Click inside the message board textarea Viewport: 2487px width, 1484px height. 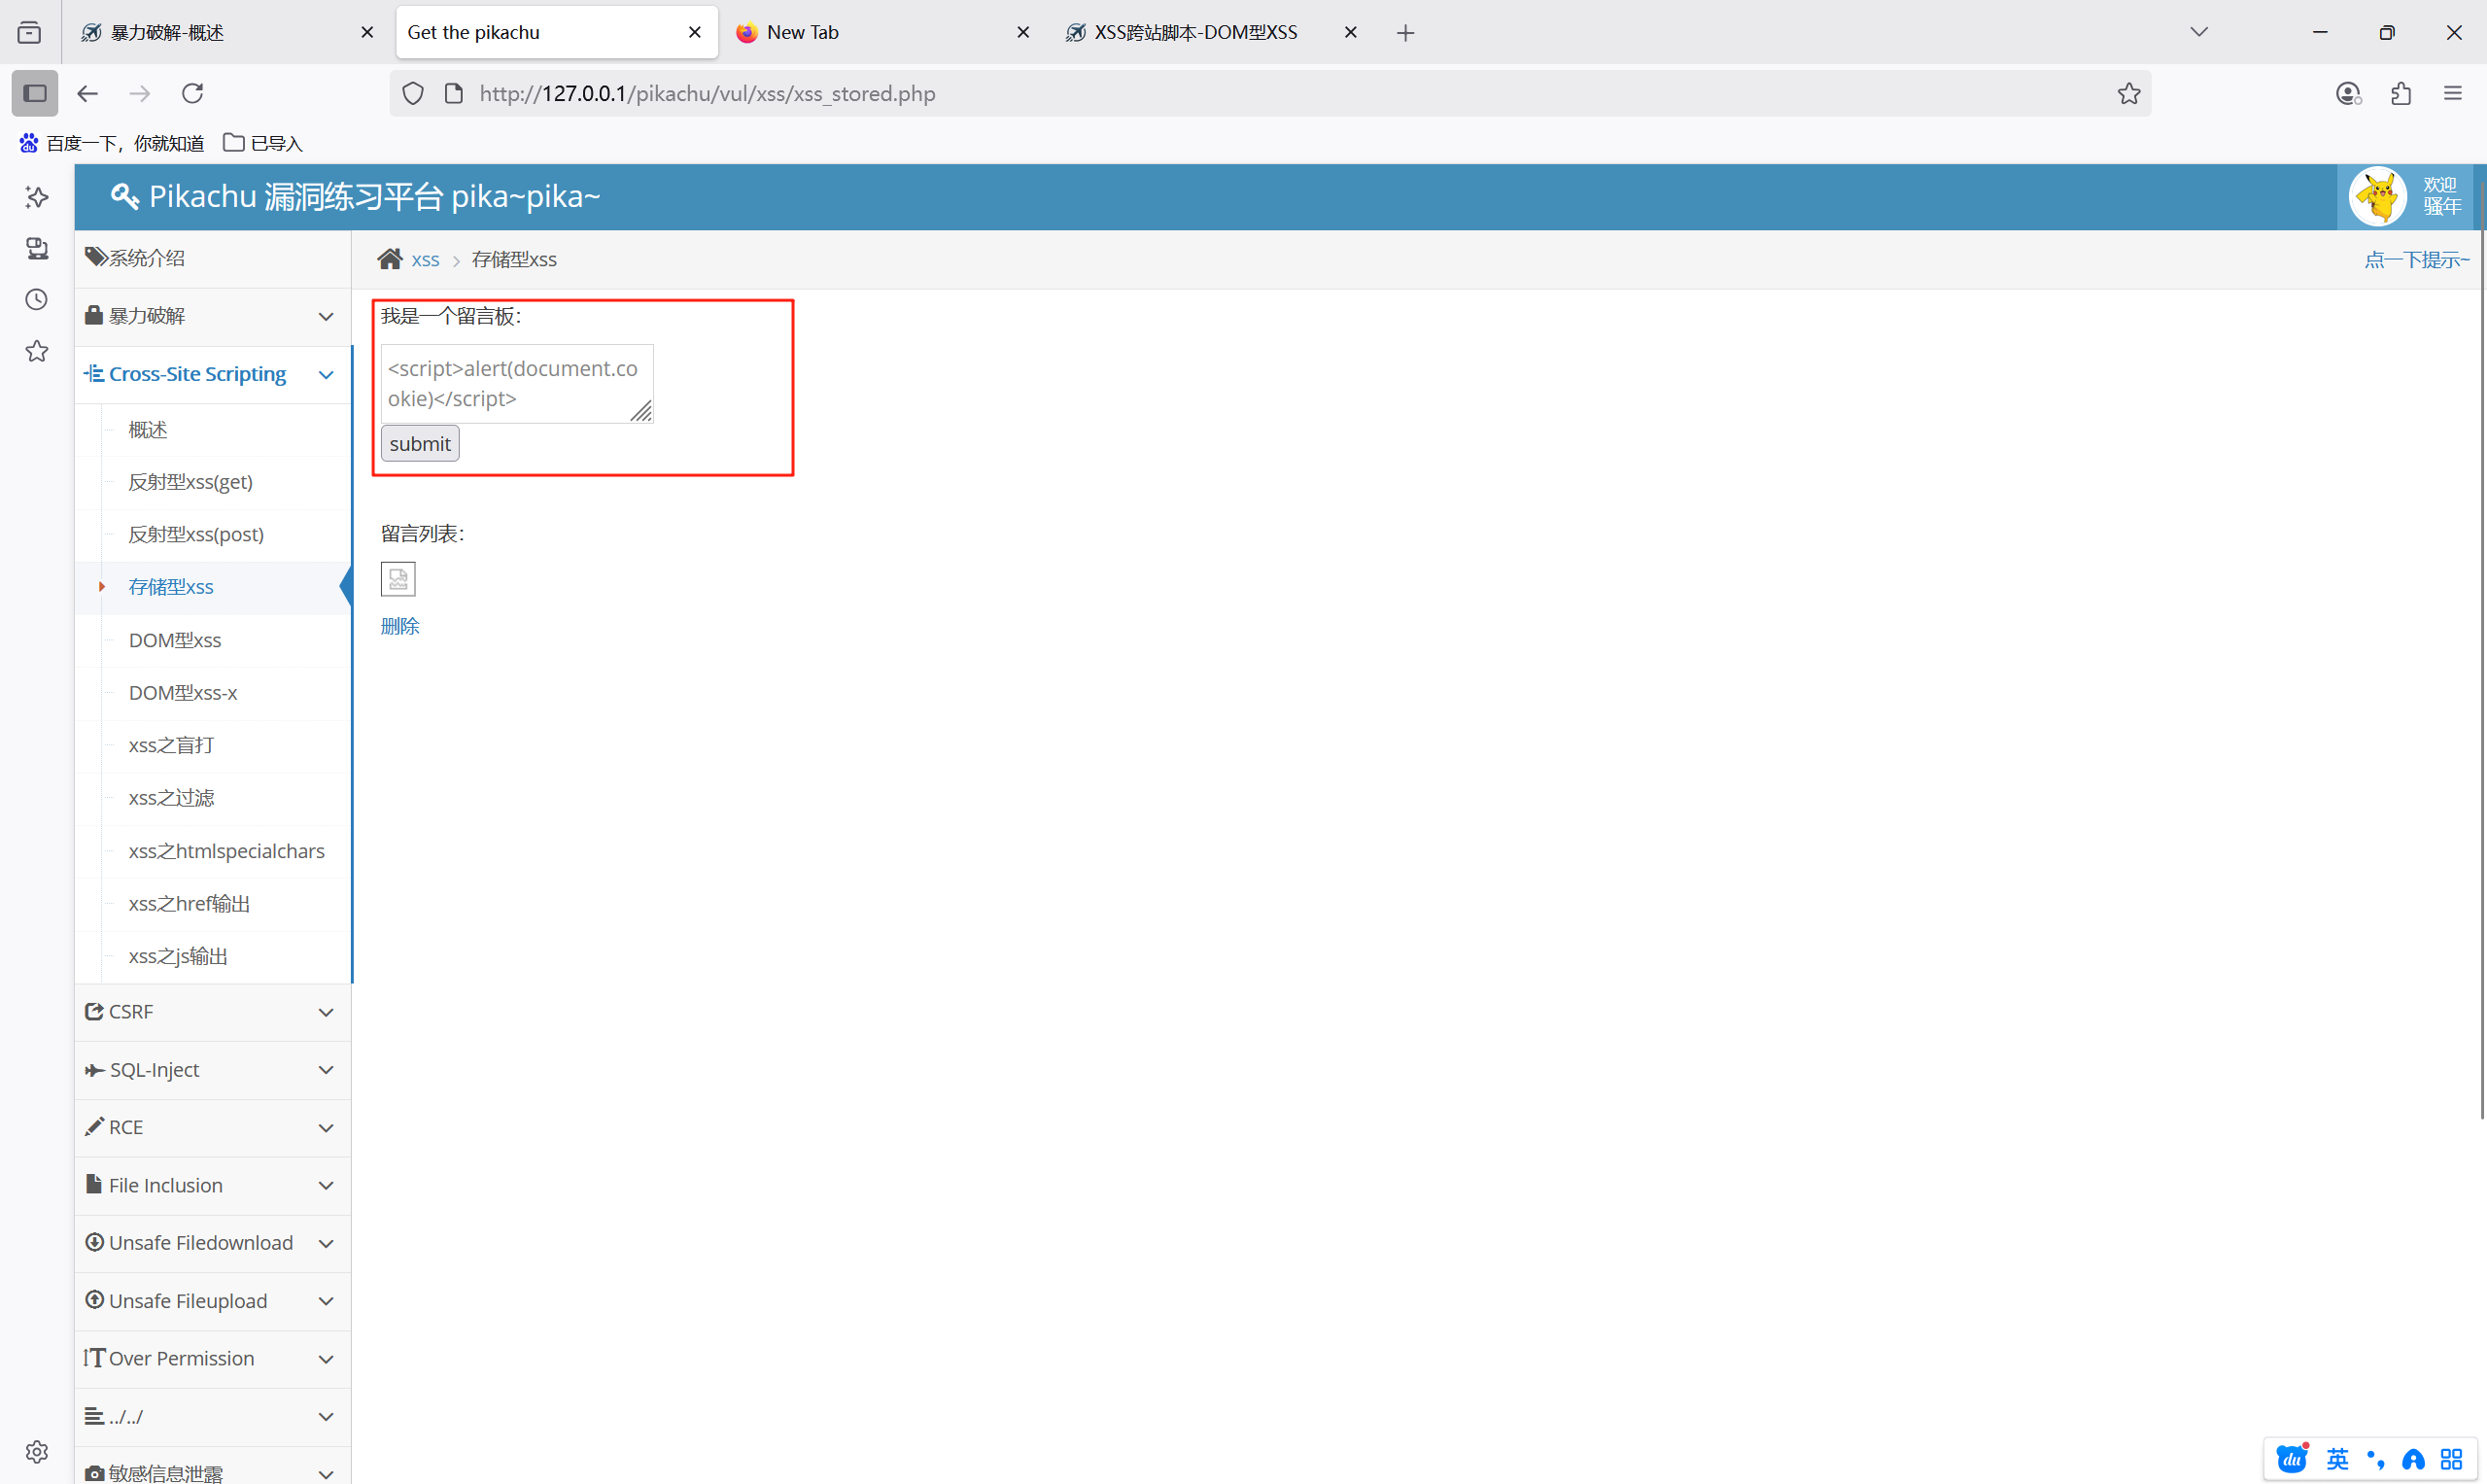[517, 384]
